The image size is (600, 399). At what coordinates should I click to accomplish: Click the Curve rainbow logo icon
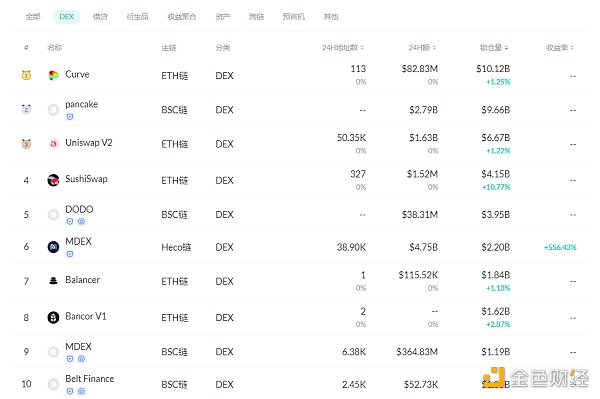pos(53,75)
